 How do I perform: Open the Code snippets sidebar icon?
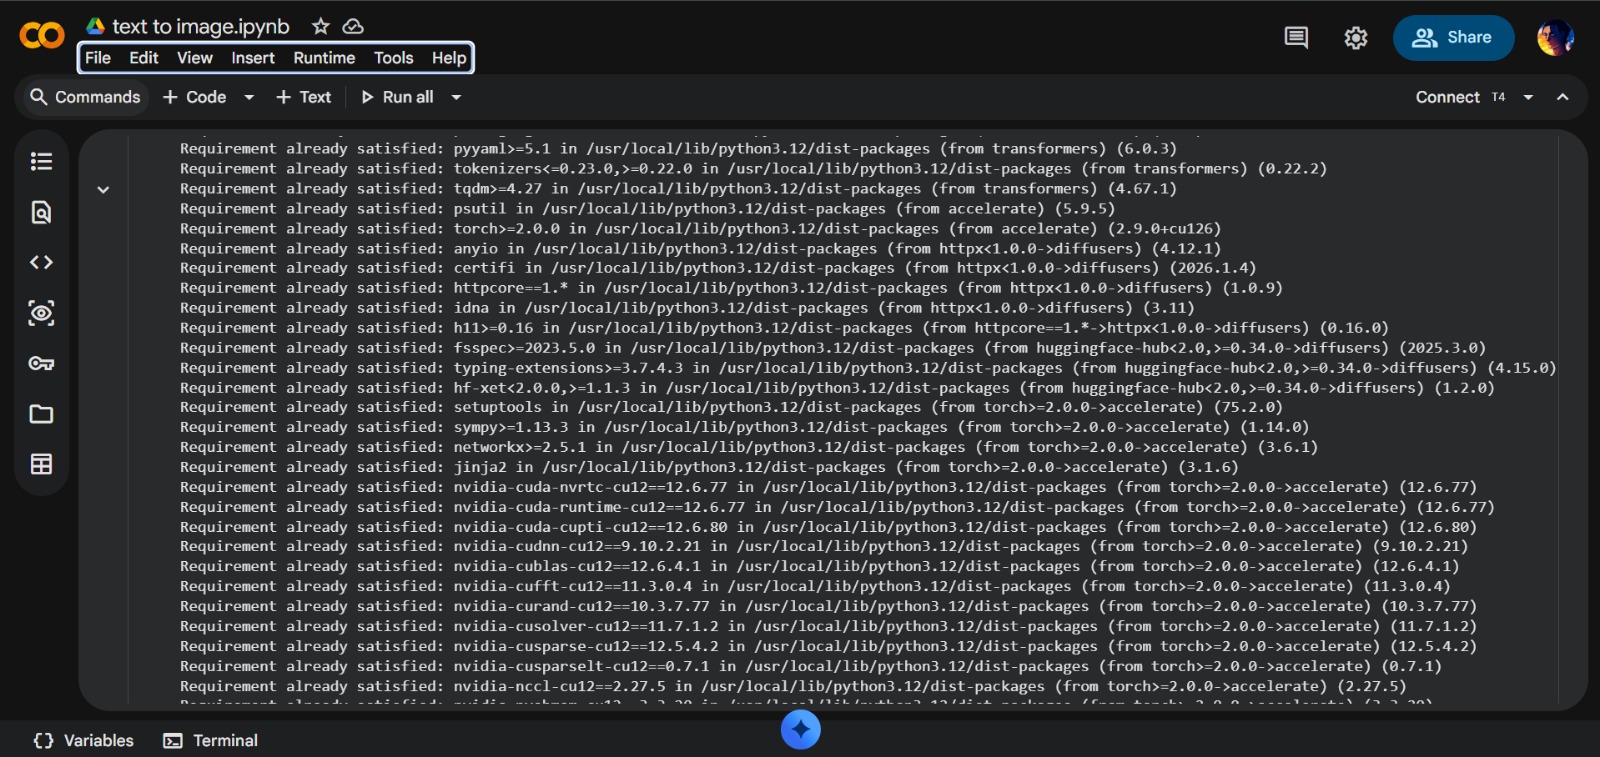41,262
